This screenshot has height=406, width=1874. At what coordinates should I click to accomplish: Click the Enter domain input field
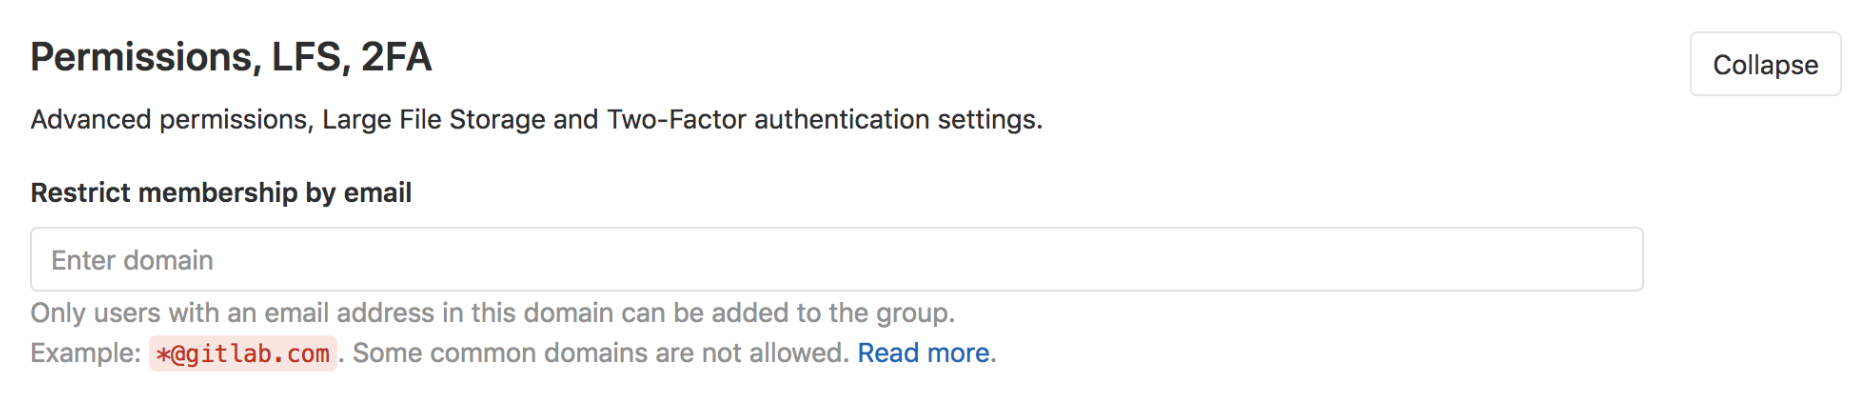point(837,260)
